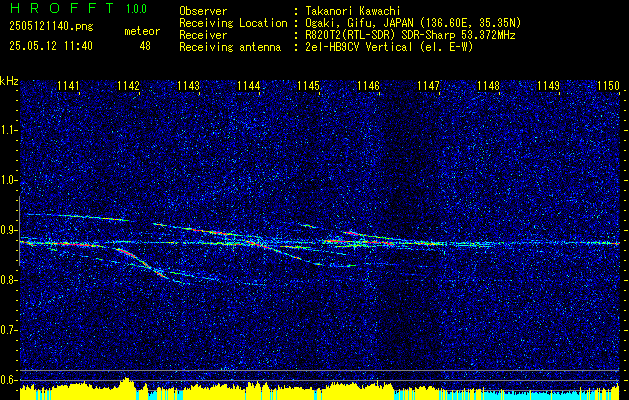Click time axis marker 1146
The height and width of the screenshot is (400, 629).
click(x=369, y=86)
